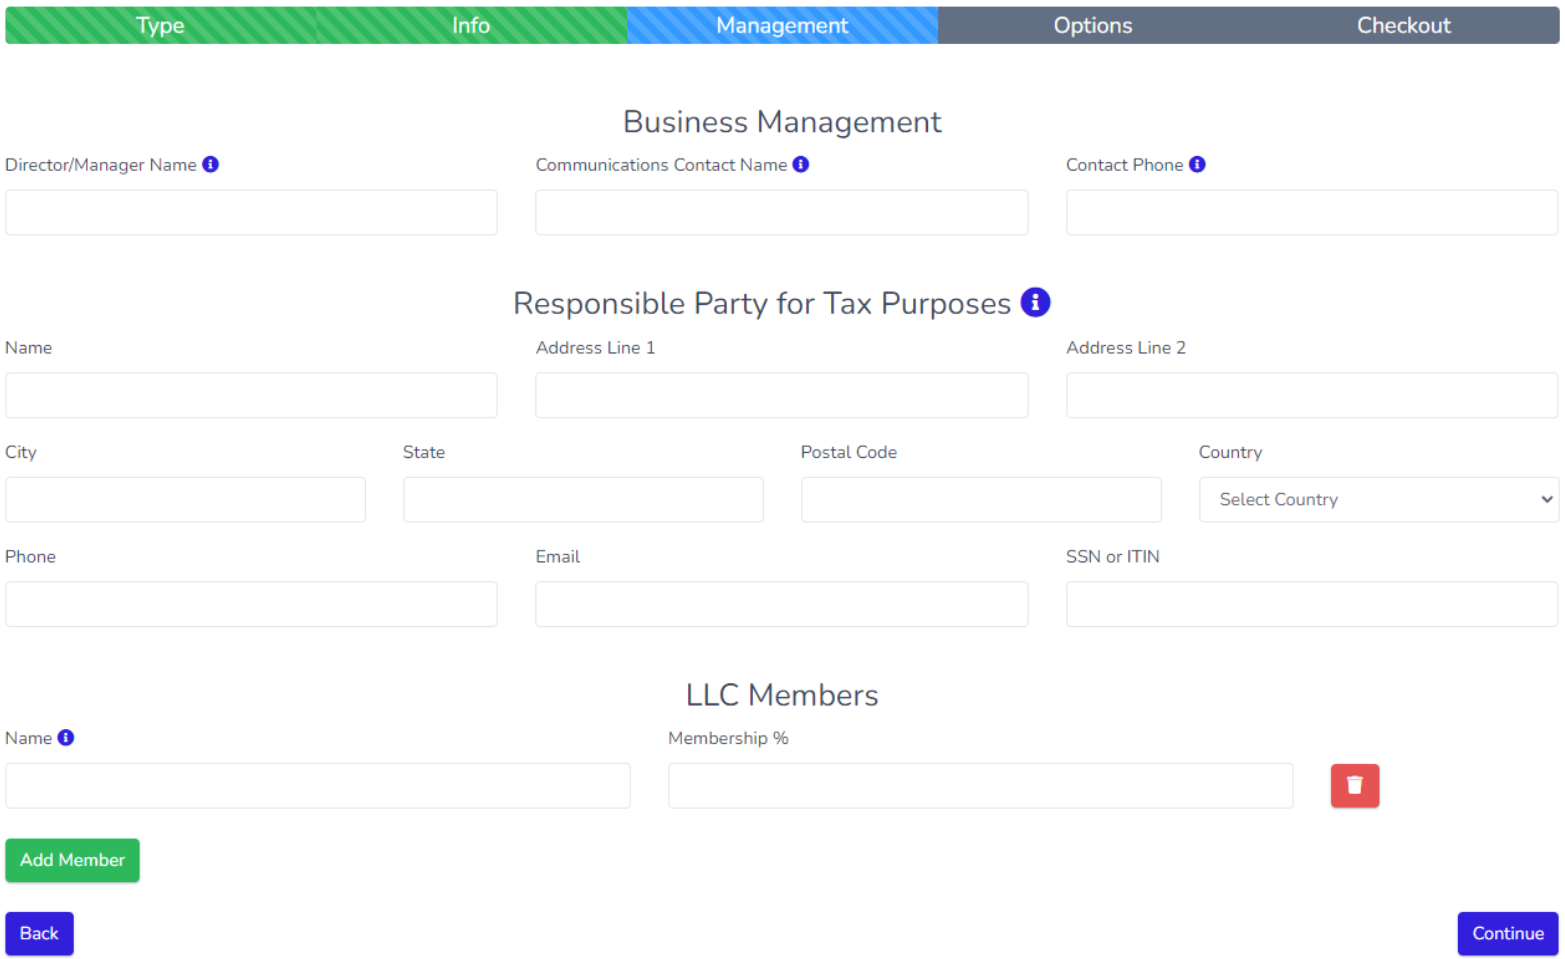Select the Management step tab

pyautogui.click(x=782, y=25)
